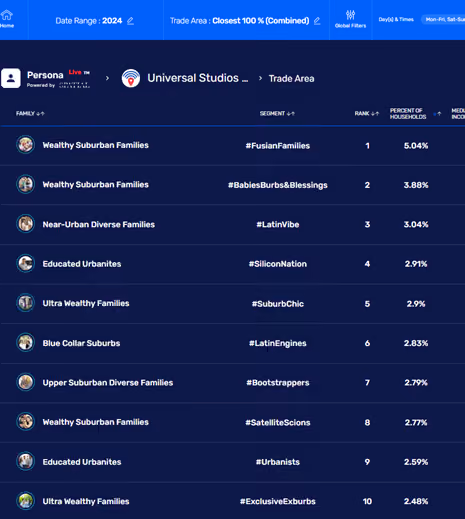Sort by FAMILY column header
The image size is (465, 519).
tap(30, 114)
